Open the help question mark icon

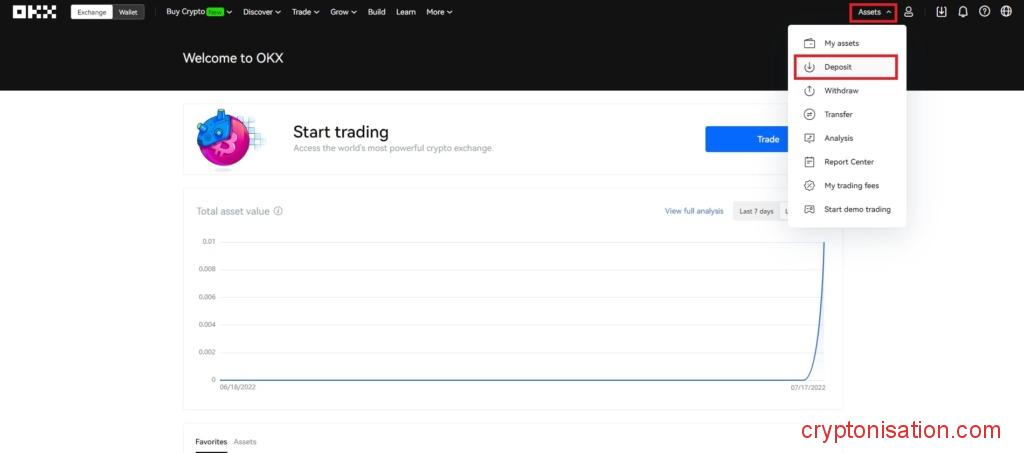coord(984,12)
